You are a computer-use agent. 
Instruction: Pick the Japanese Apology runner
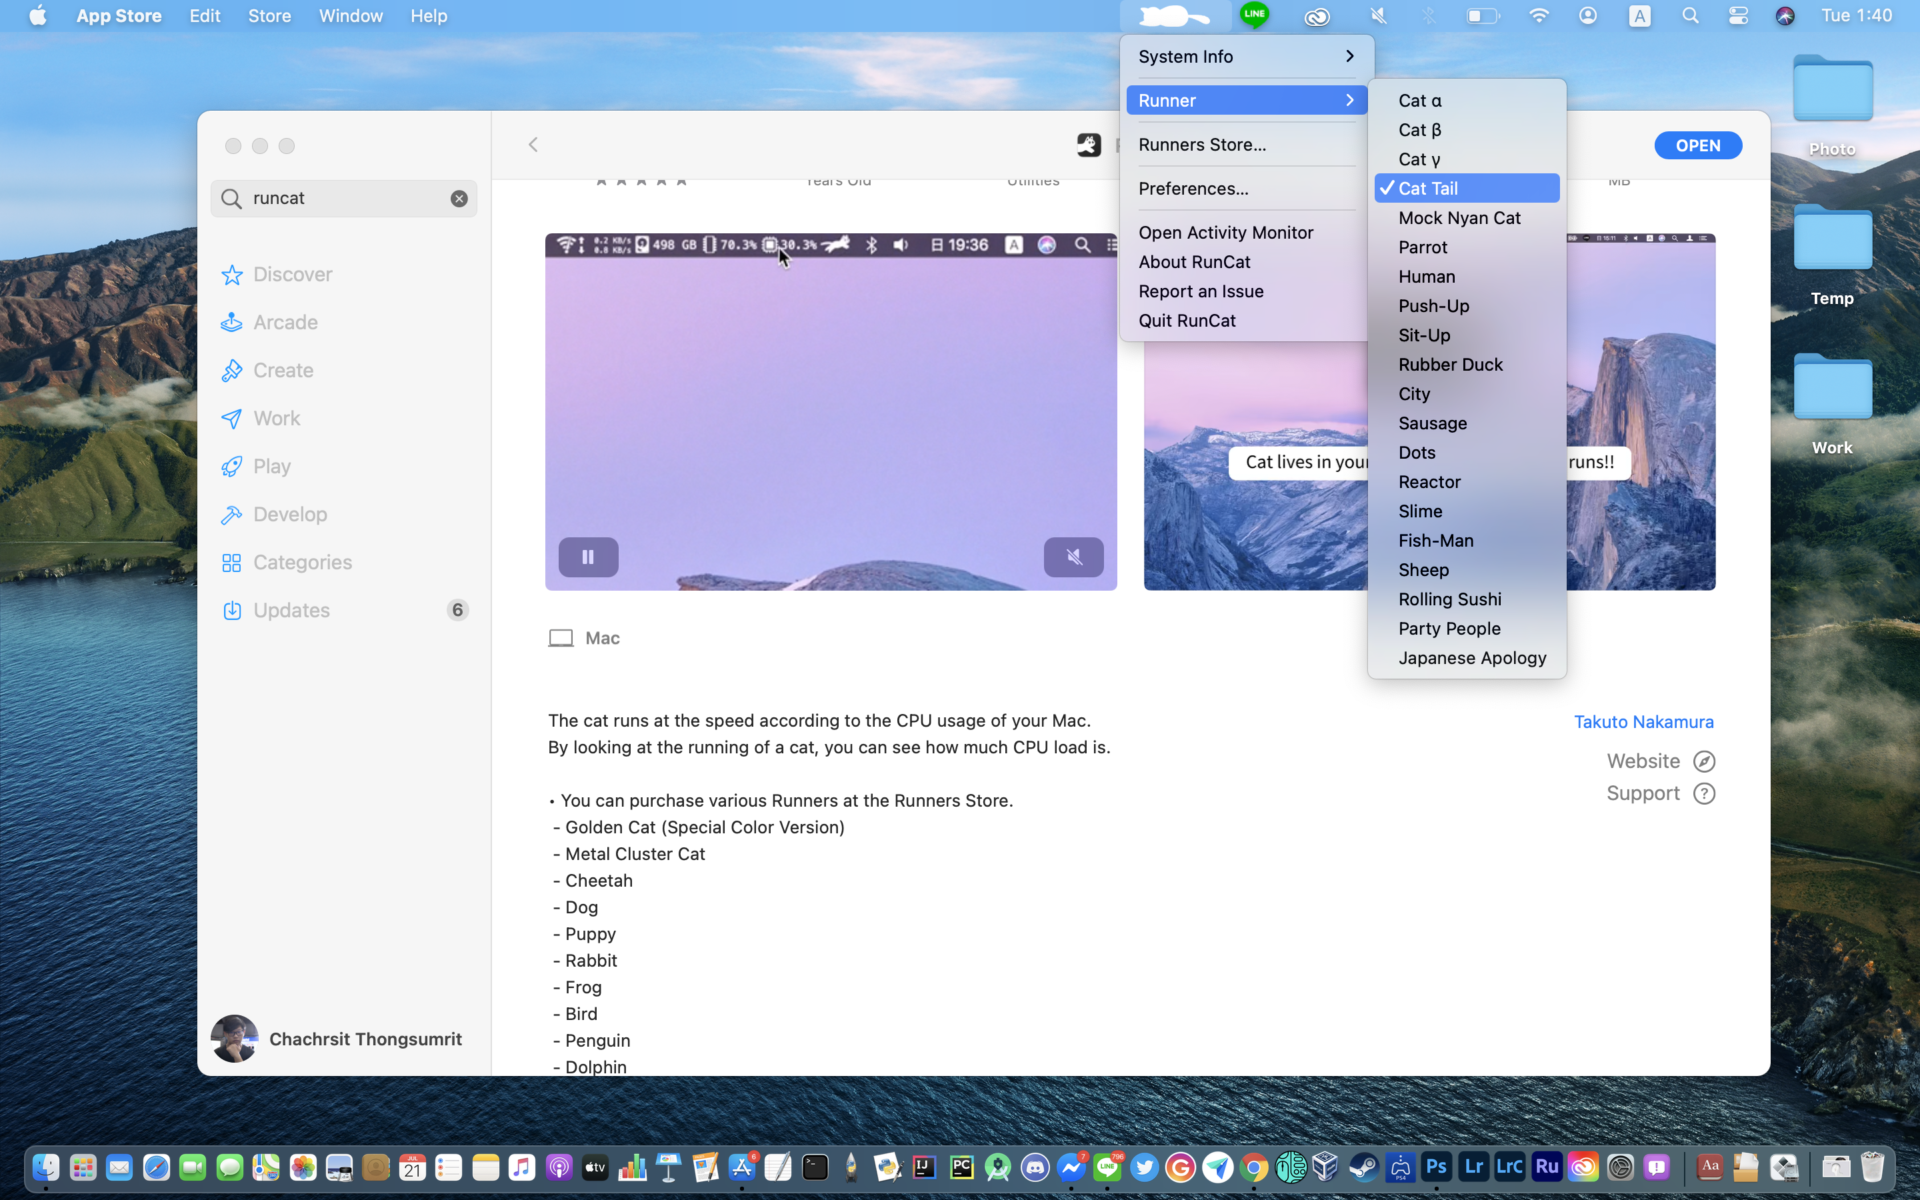coord(1467,658)
